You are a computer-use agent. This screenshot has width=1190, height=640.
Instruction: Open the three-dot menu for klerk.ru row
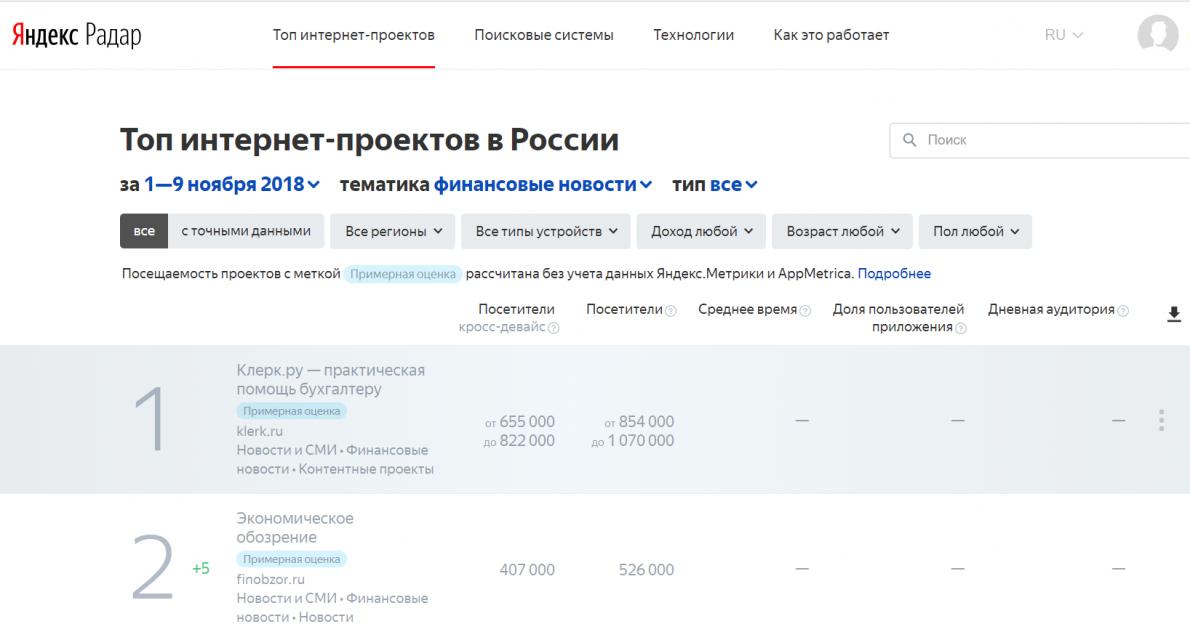[x=1161, y=420]
